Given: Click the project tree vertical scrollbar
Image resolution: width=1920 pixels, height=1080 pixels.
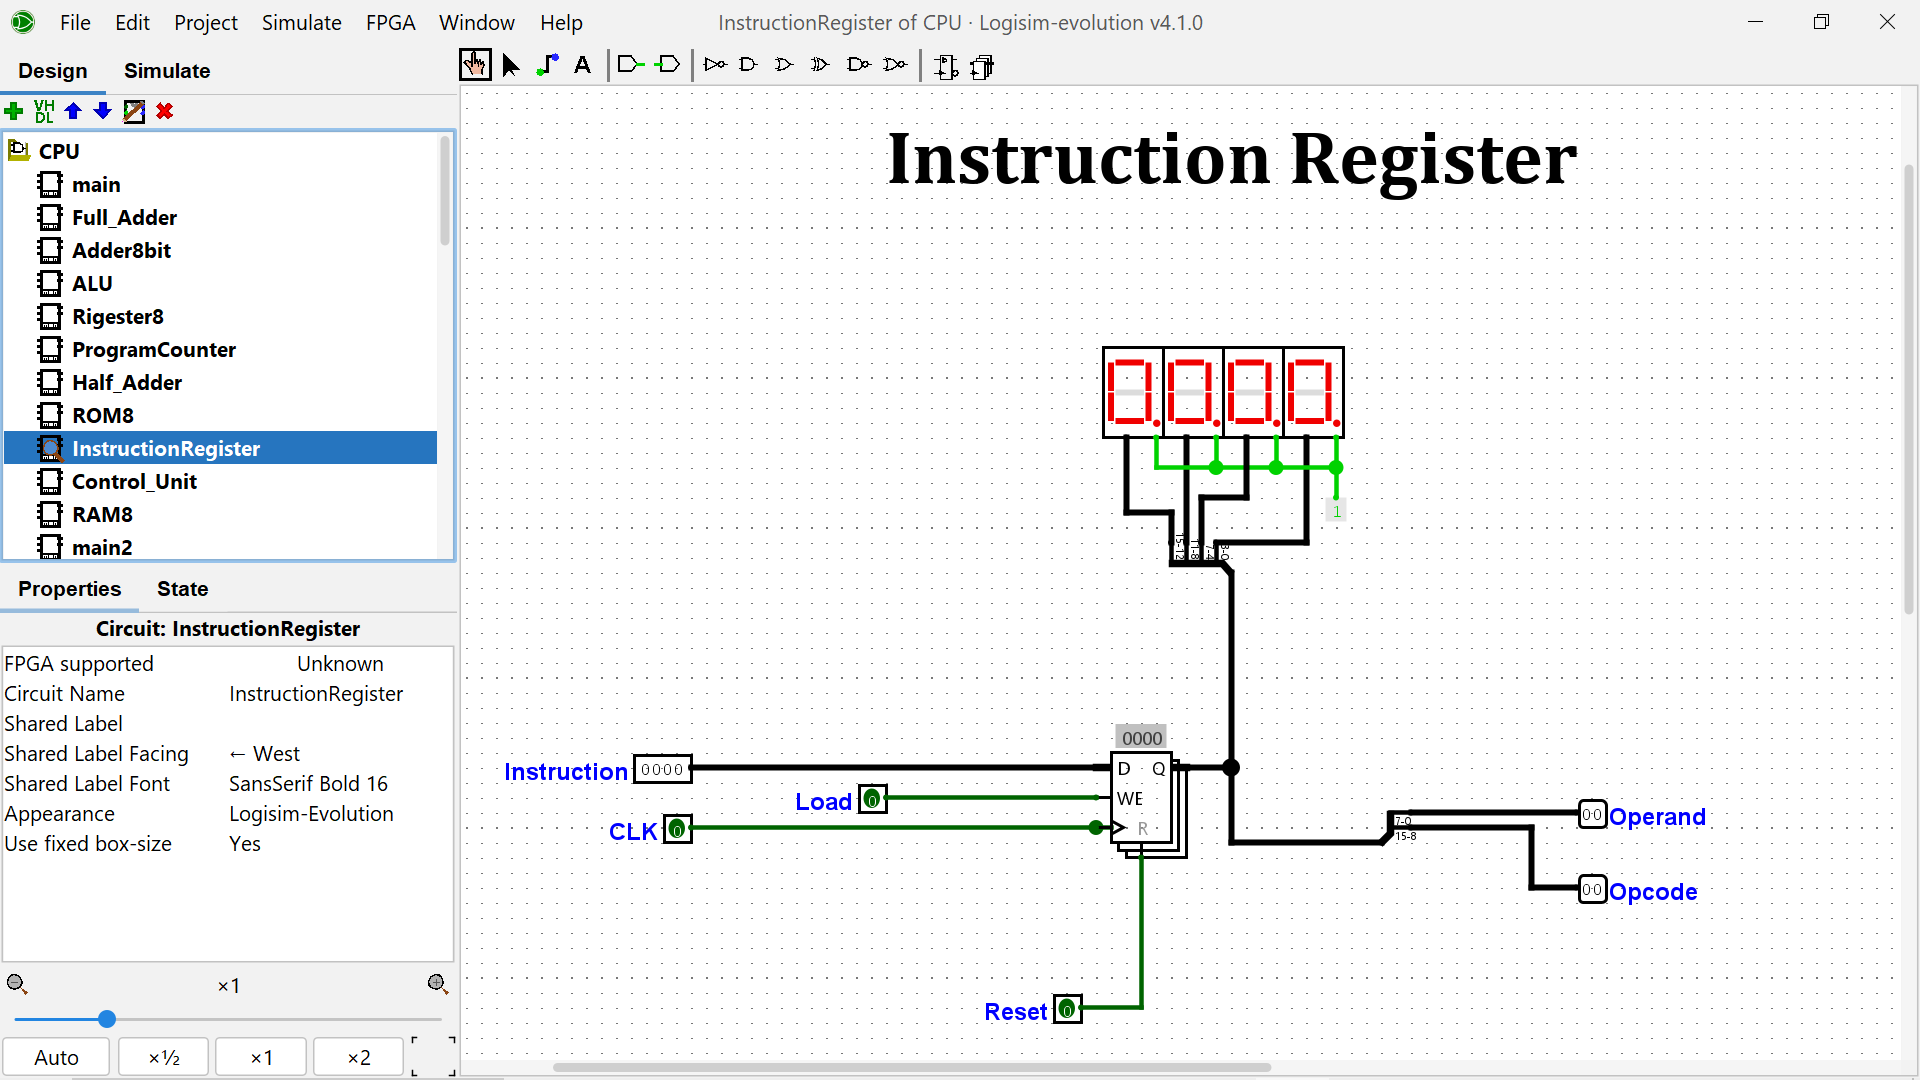Looking at the screenshot, I should pyautogui.click(x=445, y=192).
